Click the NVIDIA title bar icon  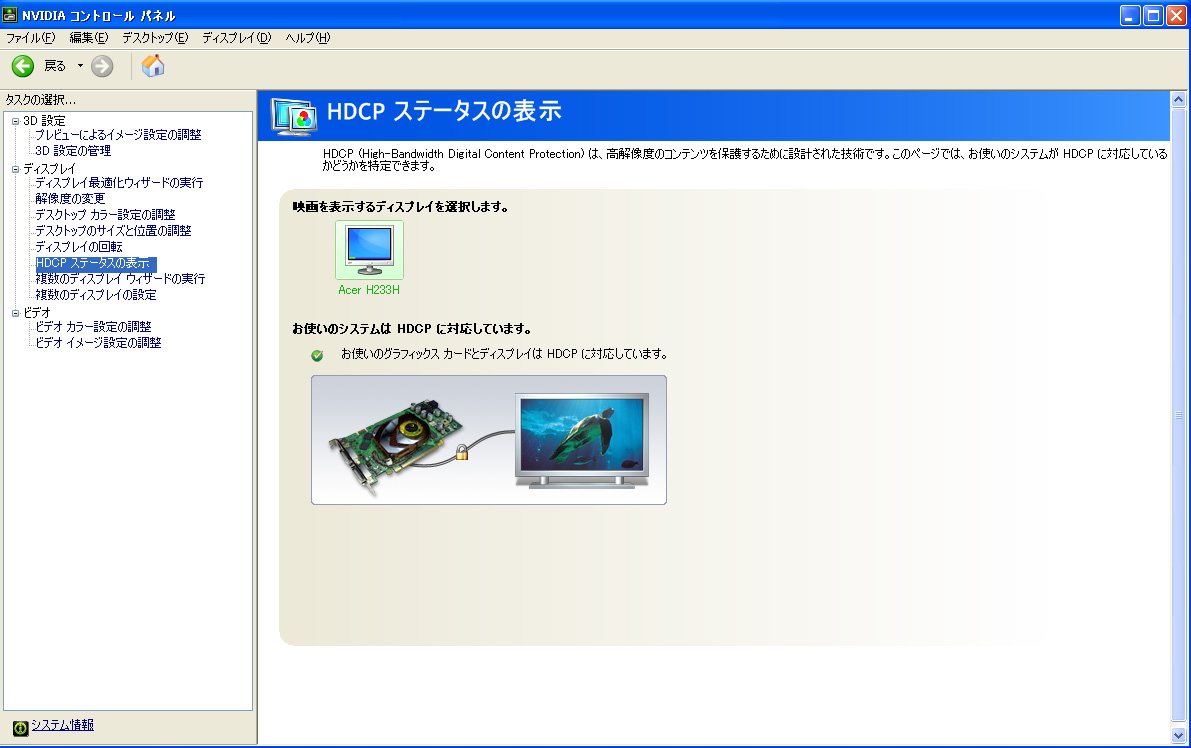click(x=10, y=15)
